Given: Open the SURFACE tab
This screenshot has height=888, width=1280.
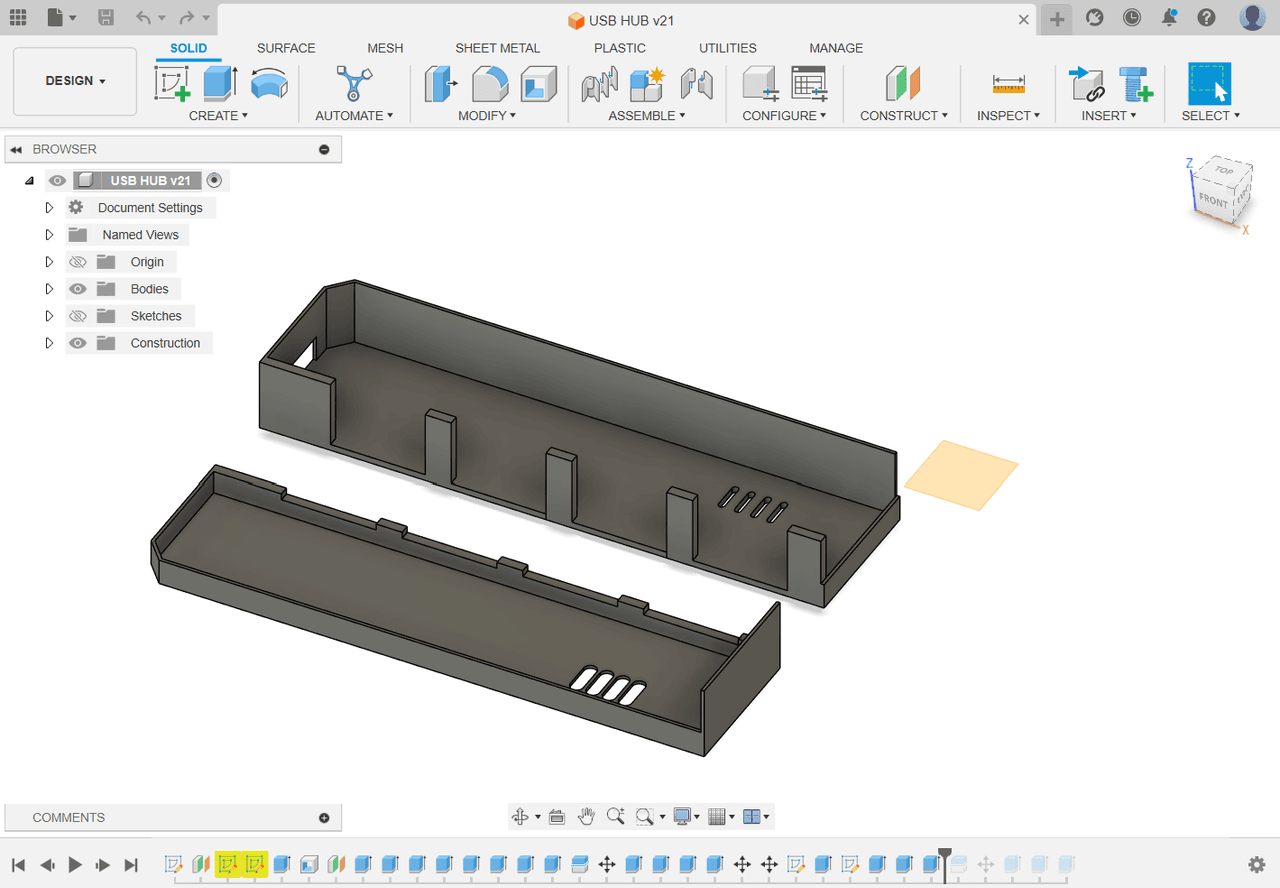Looking at the screenshot, I should 286,48.
